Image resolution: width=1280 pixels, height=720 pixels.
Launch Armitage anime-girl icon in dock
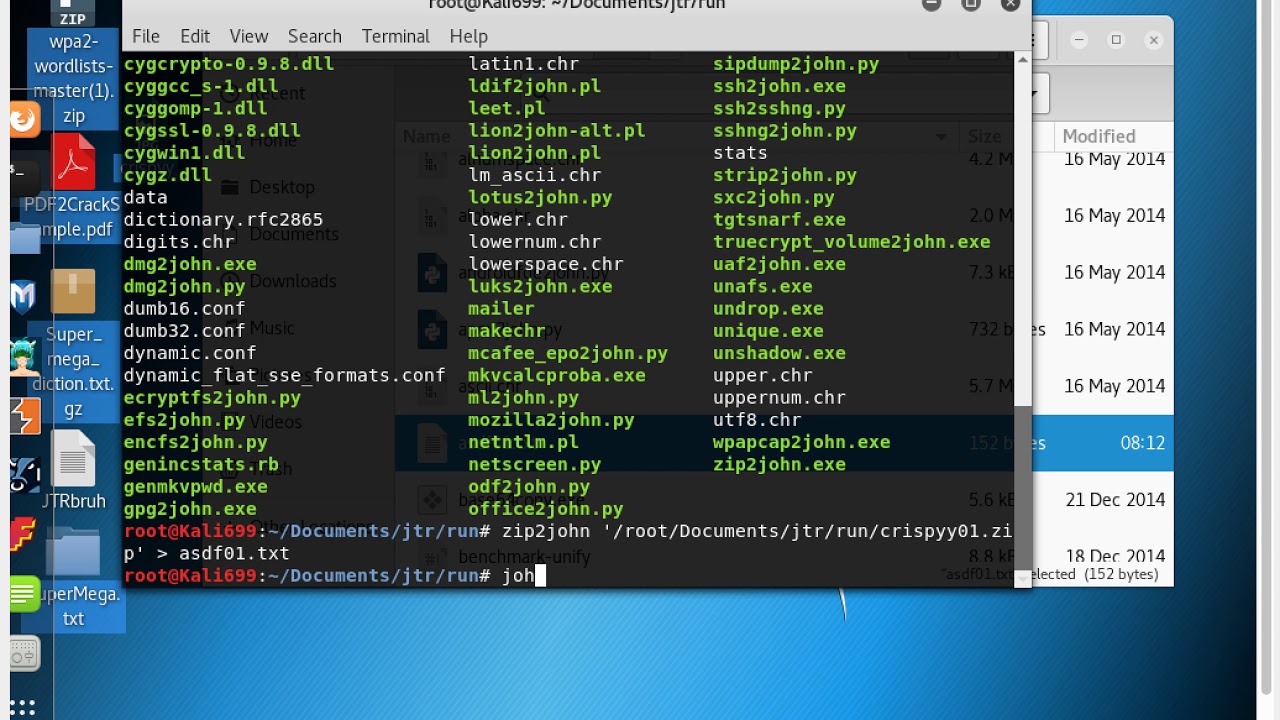[23, 357]
